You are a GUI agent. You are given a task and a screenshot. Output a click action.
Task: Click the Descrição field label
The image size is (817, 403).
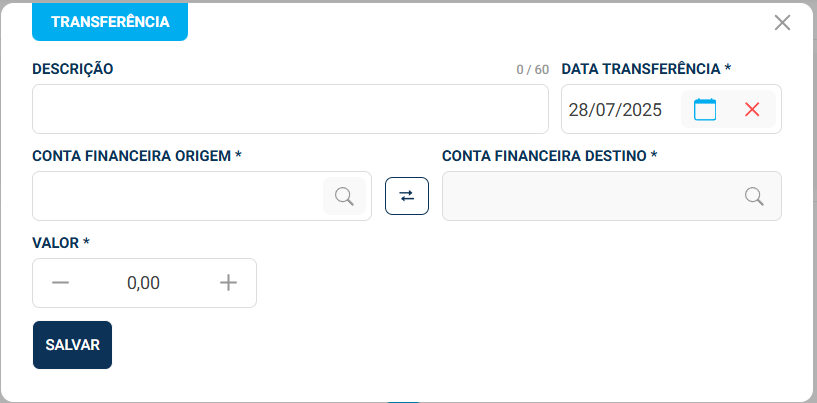point(73,69)
